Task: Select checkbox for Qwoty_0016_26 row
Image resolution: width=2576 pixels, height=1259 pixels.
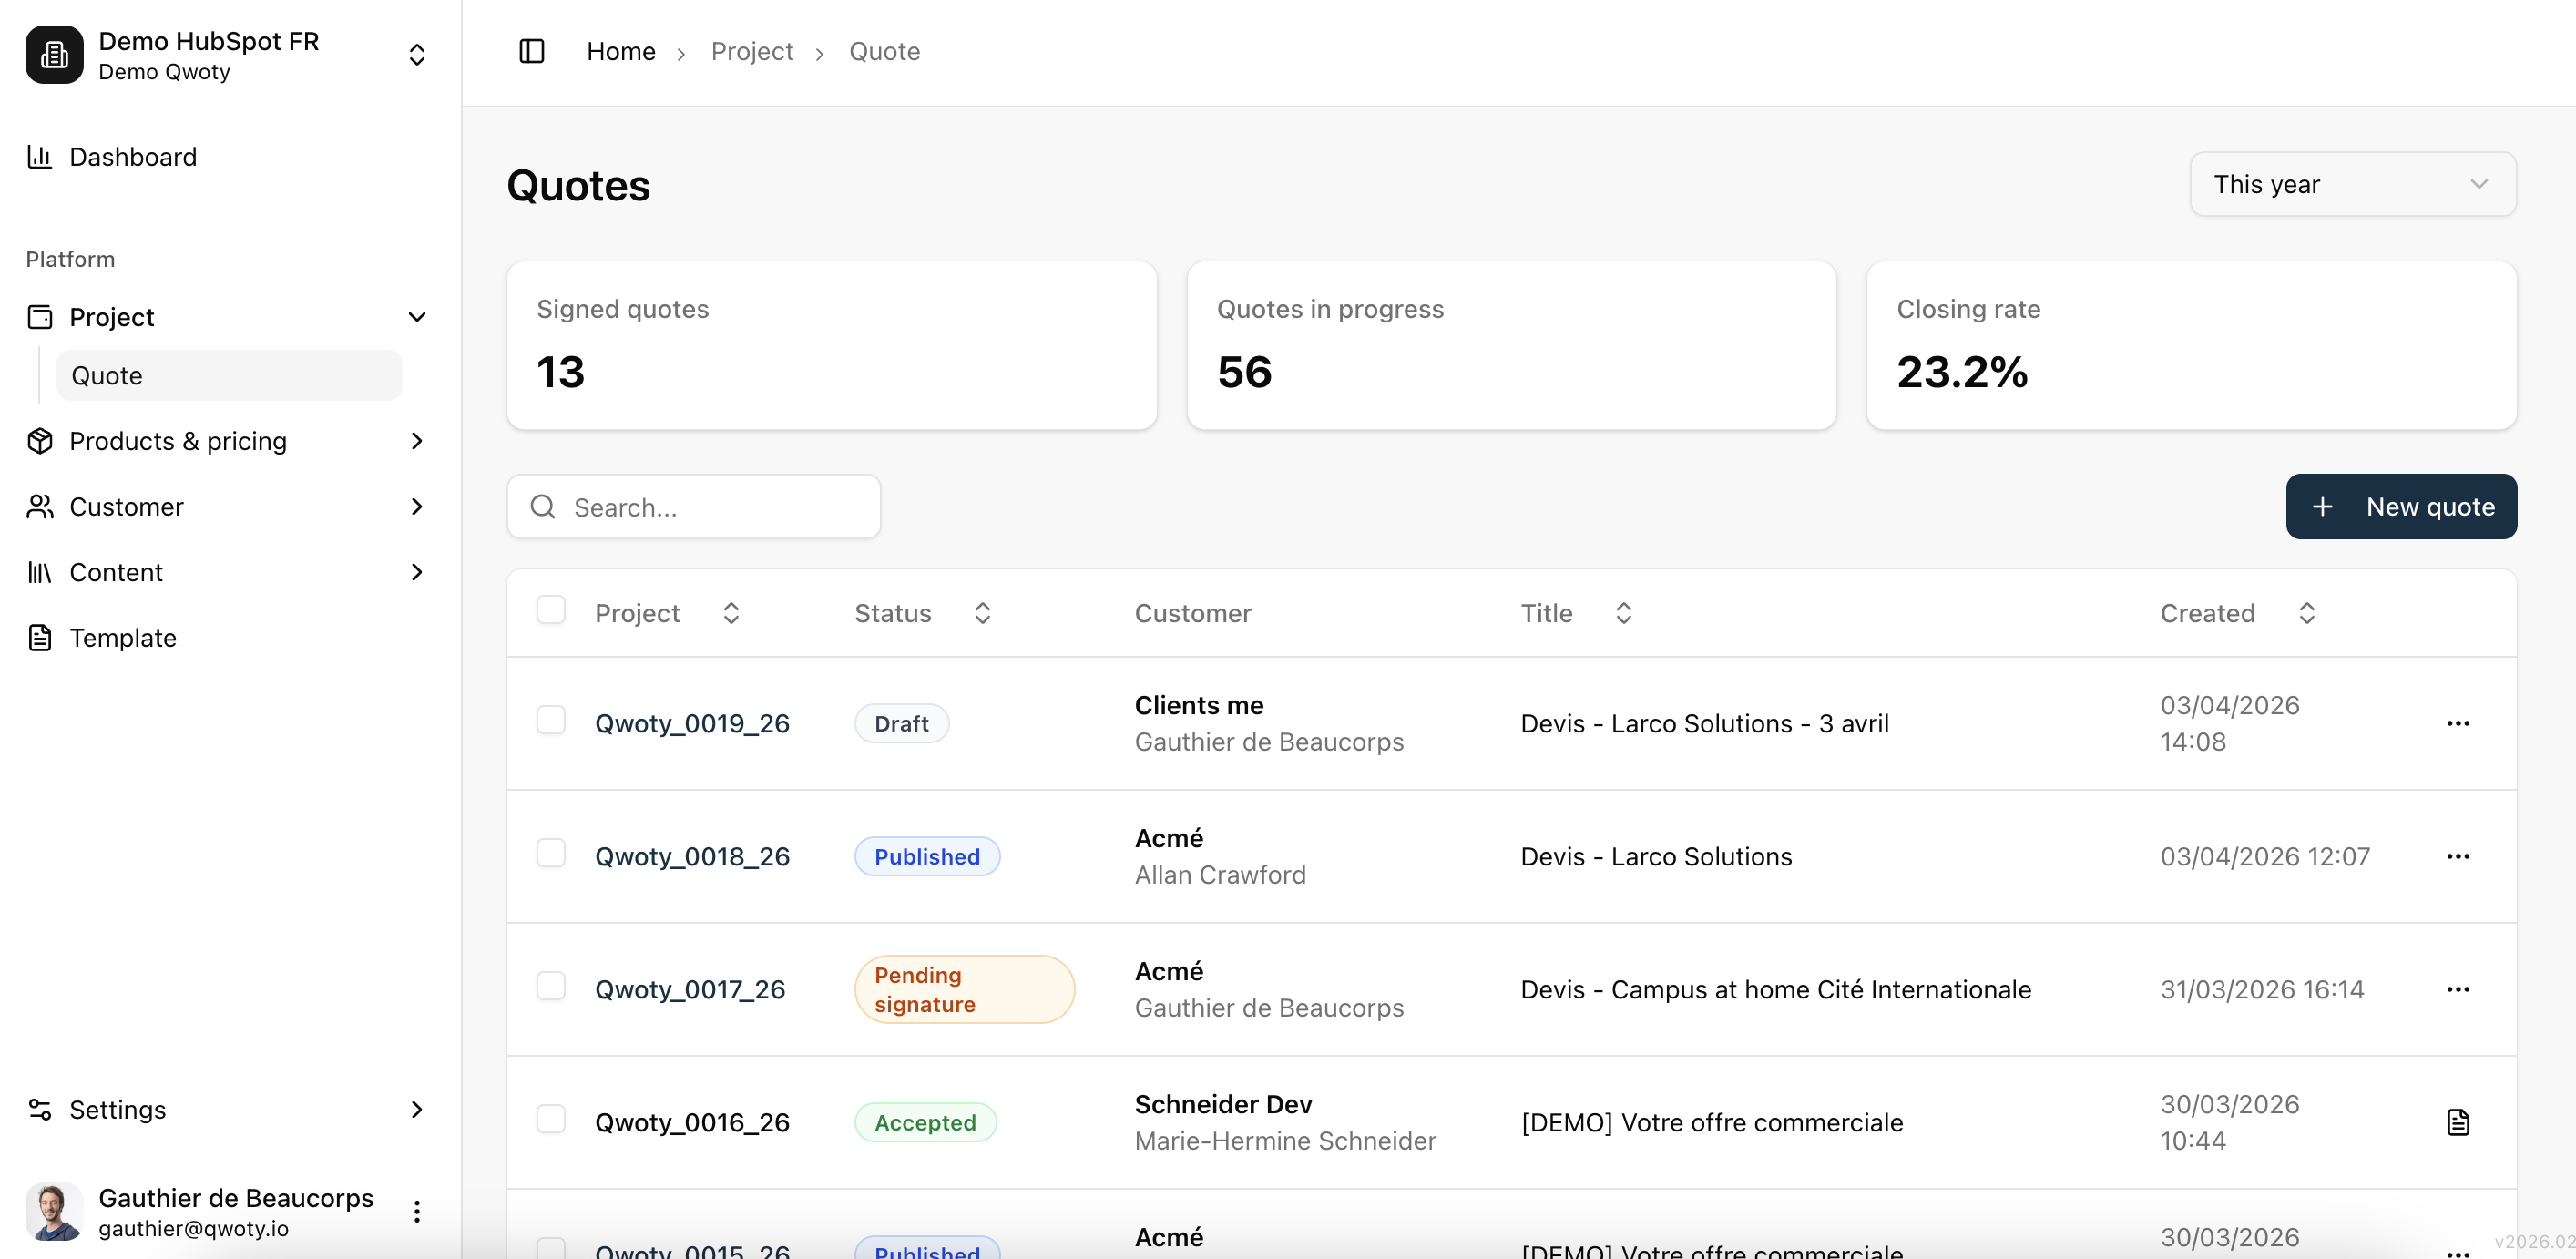Action: tap(551, 1119)
